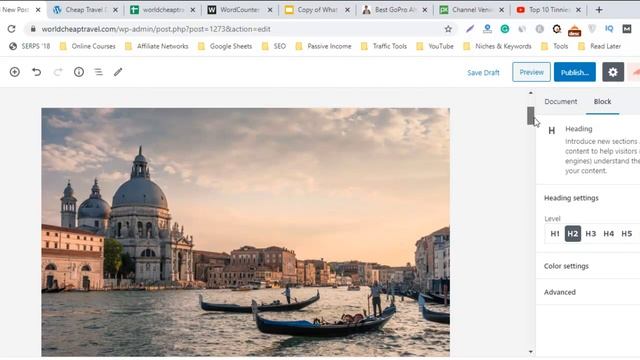Select the H2 heading level
Viewport: 640px width, 360px height.
[x=573, y=234]
